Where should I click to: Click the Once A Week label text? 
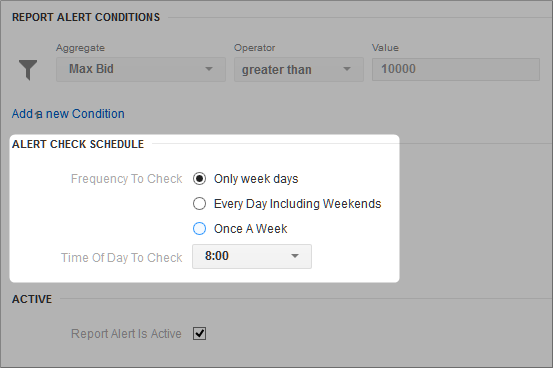[x=250, y=229]
